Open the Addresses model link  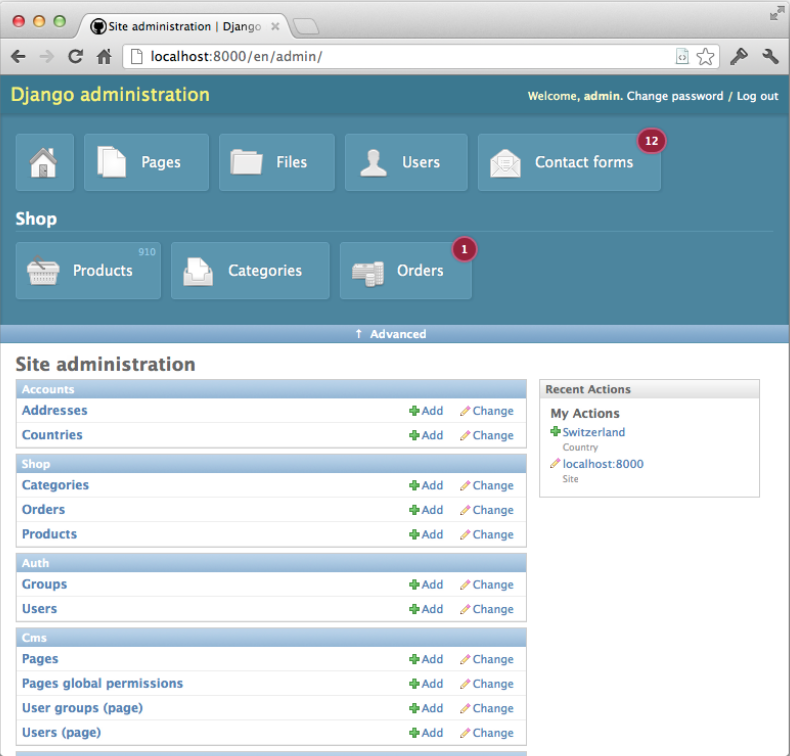54,410
